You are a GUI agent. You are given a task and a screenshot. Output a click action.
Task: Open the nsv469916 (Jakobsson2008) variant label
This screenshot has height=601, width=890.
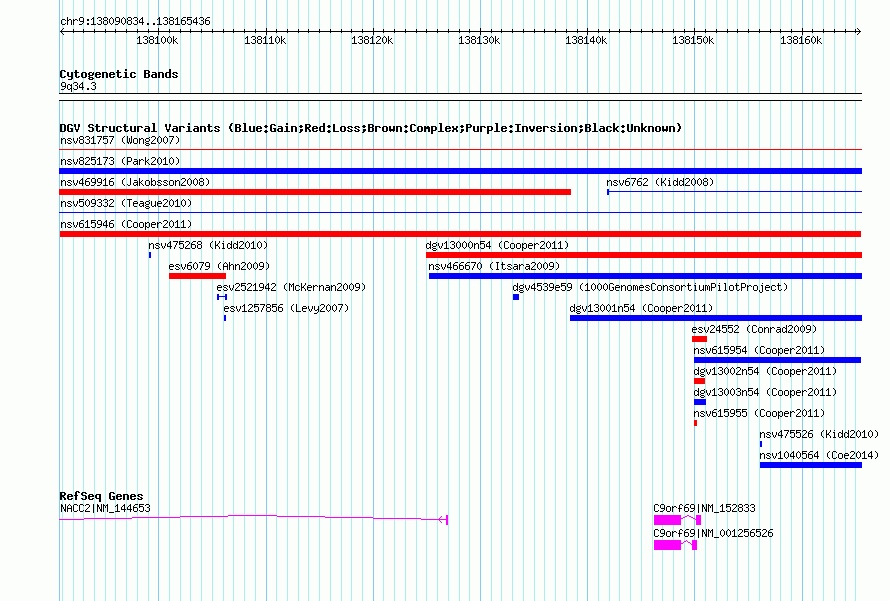coord(135,182)
